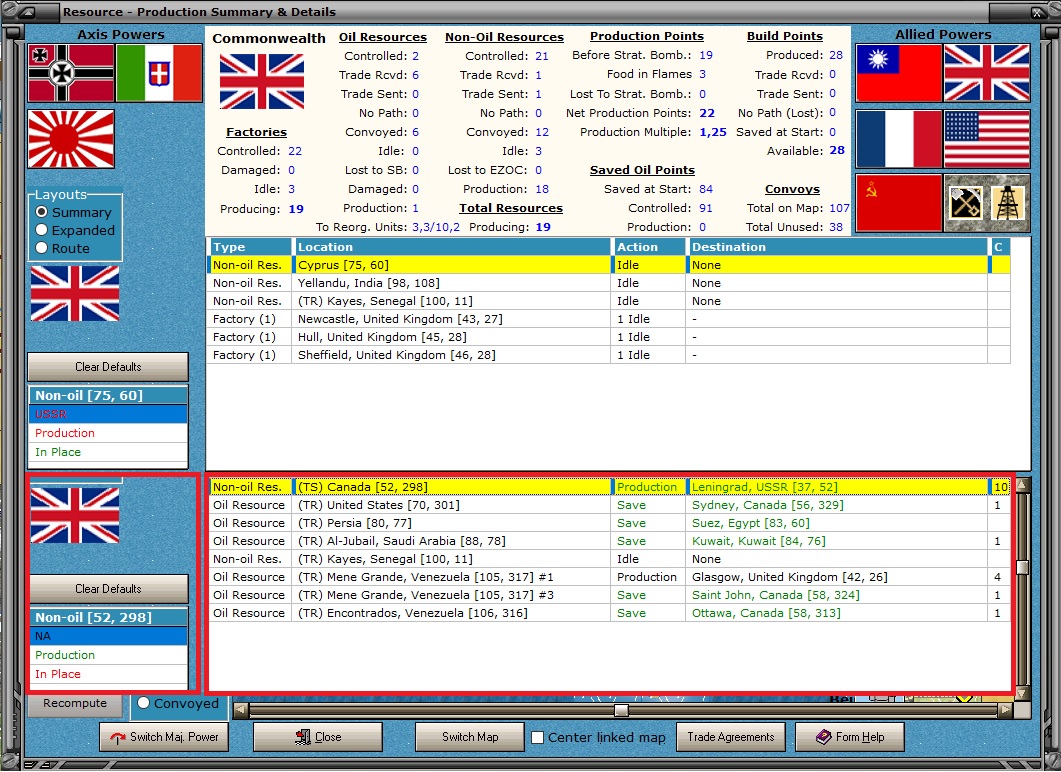Click the Glasgow, United Kingdom destination cell
The width and height of the screenshot is (1061, 772).
point(837,577)
